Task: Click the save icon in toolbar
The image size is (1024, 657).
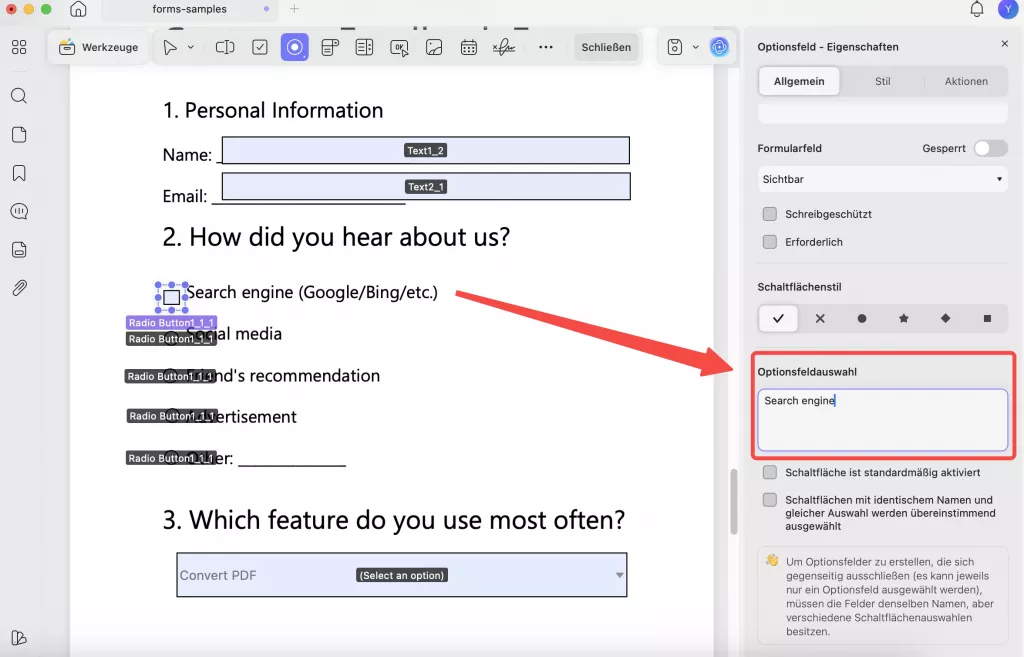Action: pyautogui.click(x=675, y=47)
